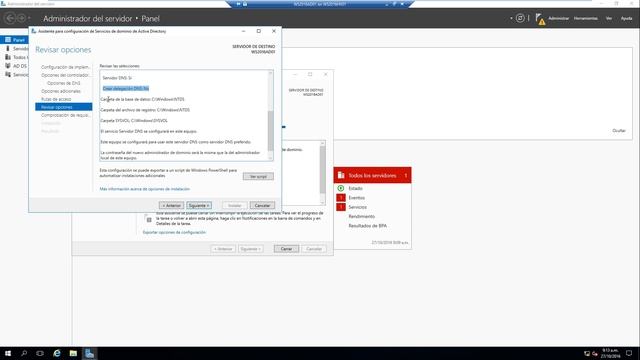Open the Administrar menu
The height and width of the screenshot is (360, 640).
[x=558, y=18]
